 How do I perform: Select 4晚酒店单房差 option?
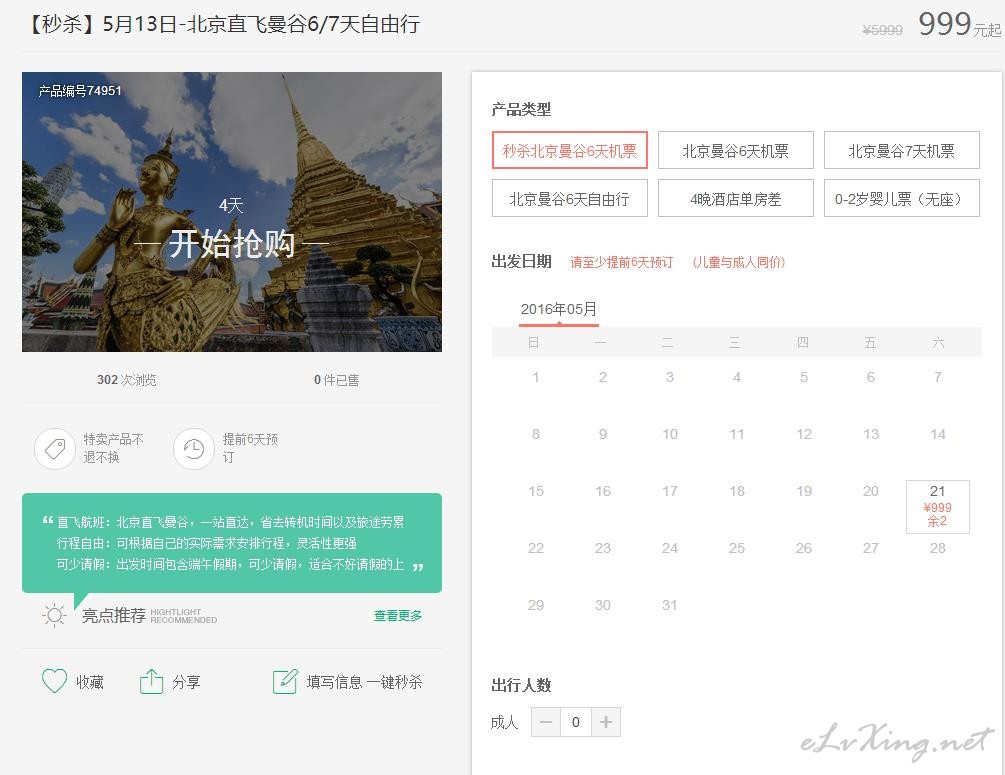[736, 198]
